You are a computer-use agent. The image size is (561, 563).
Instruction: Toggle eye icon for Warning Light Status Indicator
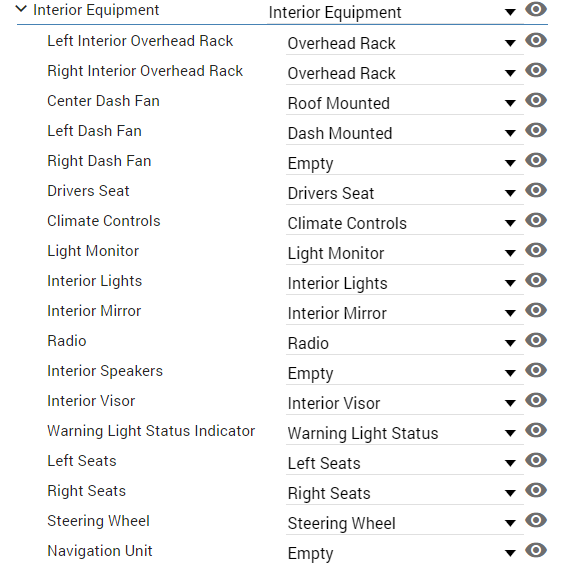pos(536,430)
